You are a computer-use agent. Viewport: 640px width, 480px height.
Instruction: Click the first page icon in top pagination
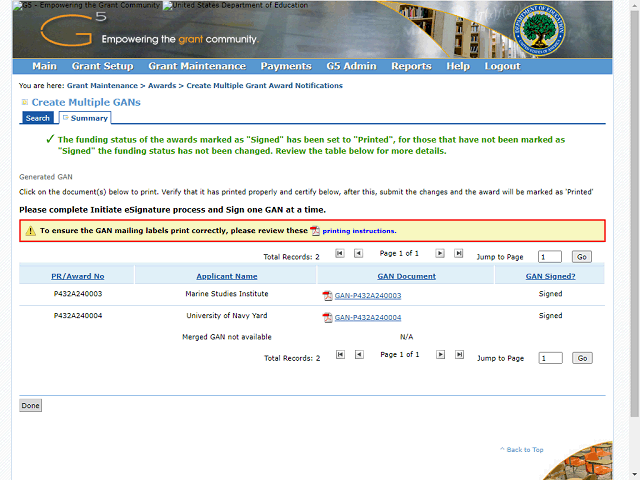point(340,254)
